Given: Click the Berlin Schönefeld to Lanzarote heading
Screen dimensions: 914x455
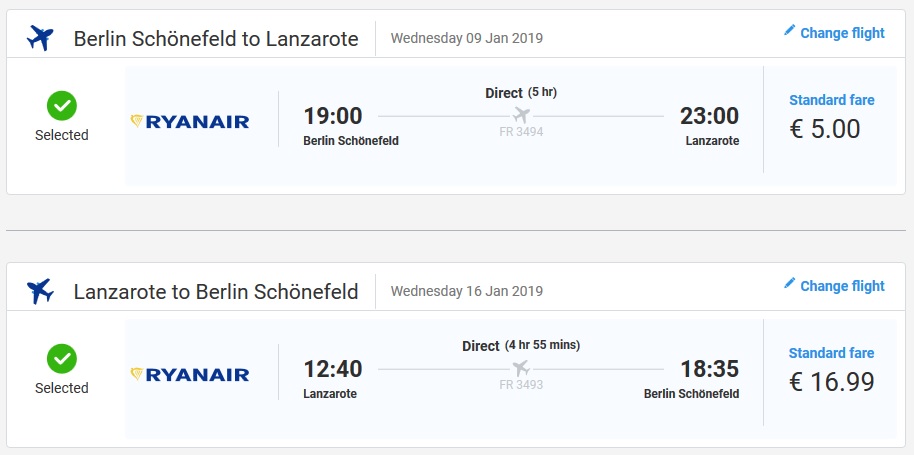Looking at the screenshot, I should (216, 38).
